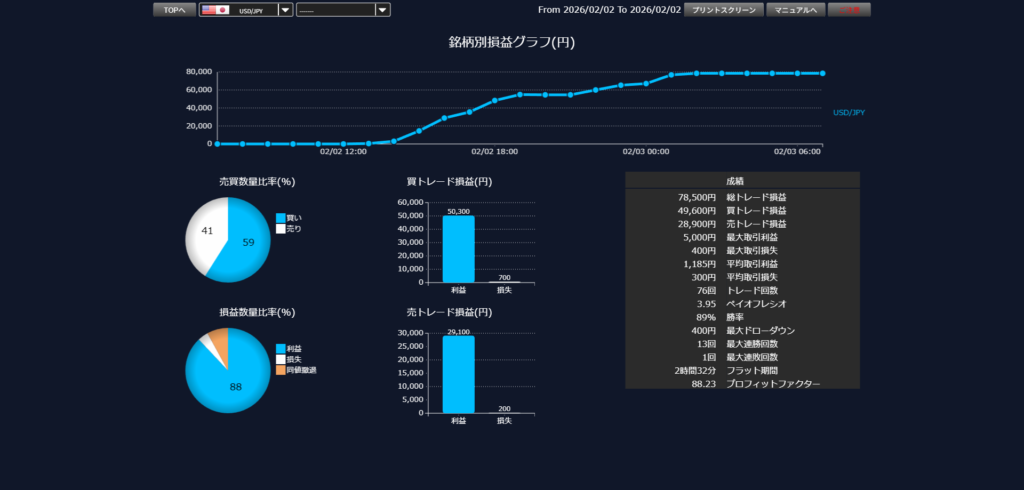This screenshot has width=1024, height=490.
Task: Click the 50,300 profit bar in 買トレード損益
Action: point(458,250)
